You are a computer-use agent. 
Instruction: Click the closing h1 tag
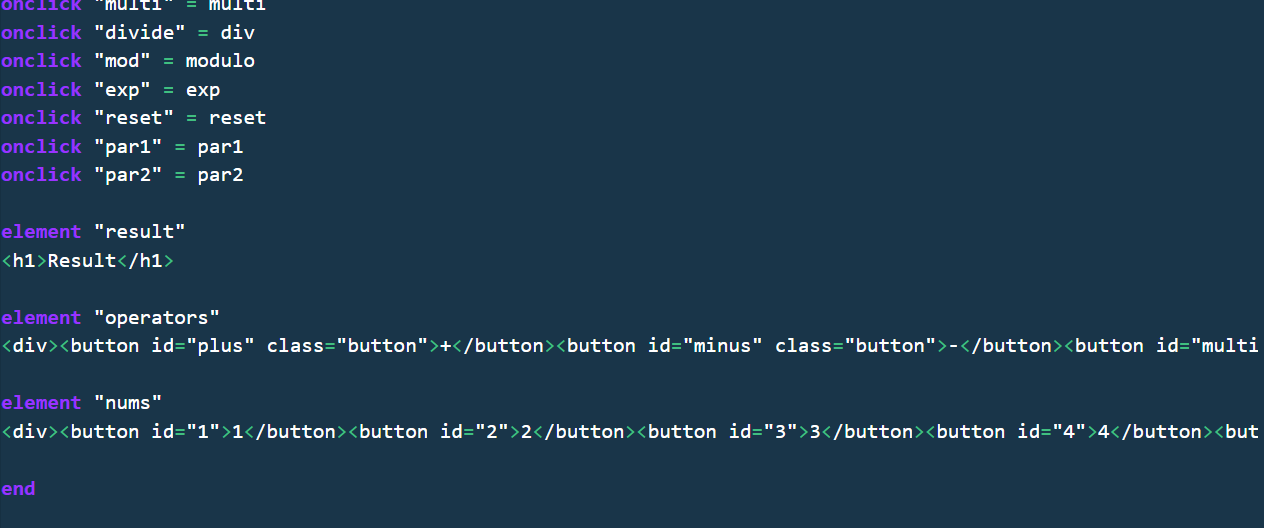(x=145, y=261)
